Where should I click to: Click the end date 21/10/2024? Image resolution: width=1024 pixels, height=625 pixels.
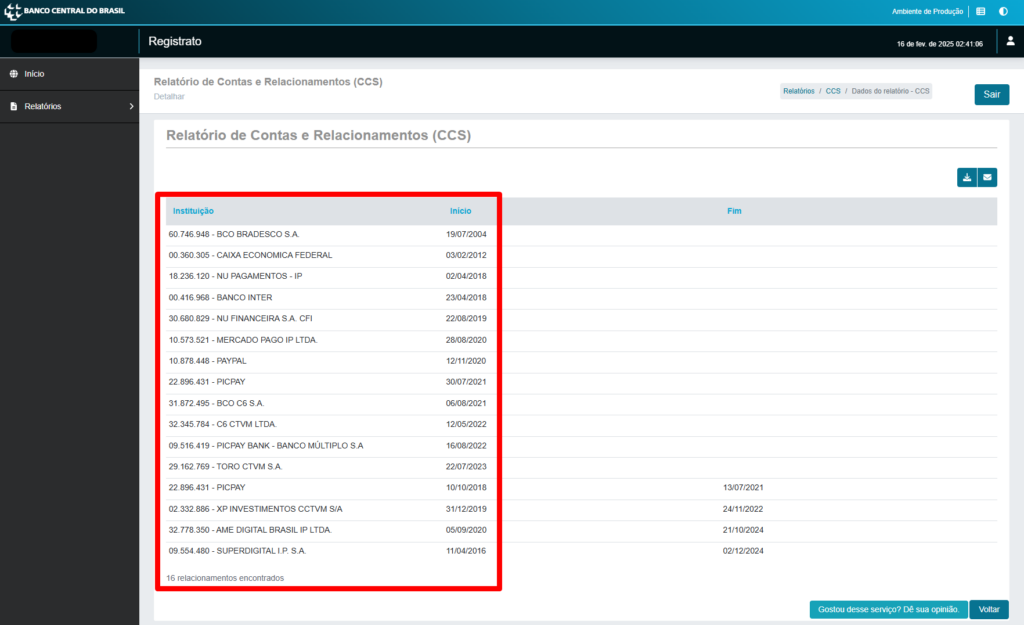(743, 530)
